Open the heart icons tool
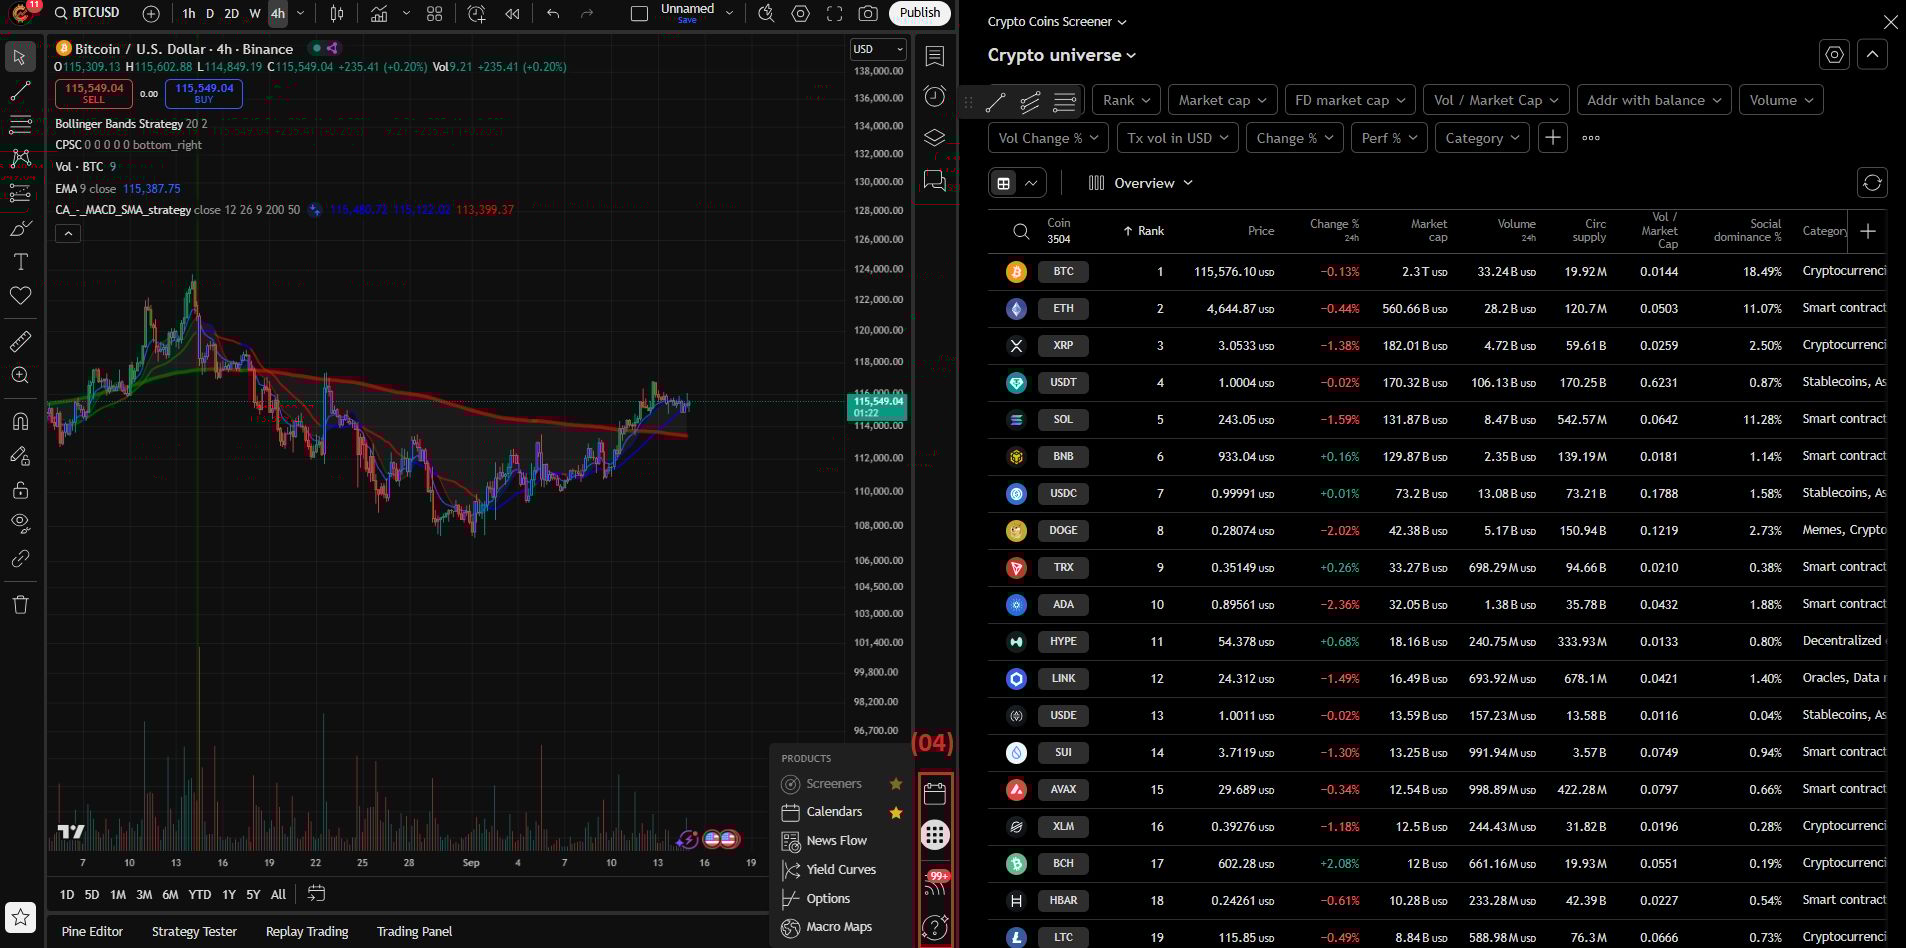 pyautogui.click(x=19, y=296)
